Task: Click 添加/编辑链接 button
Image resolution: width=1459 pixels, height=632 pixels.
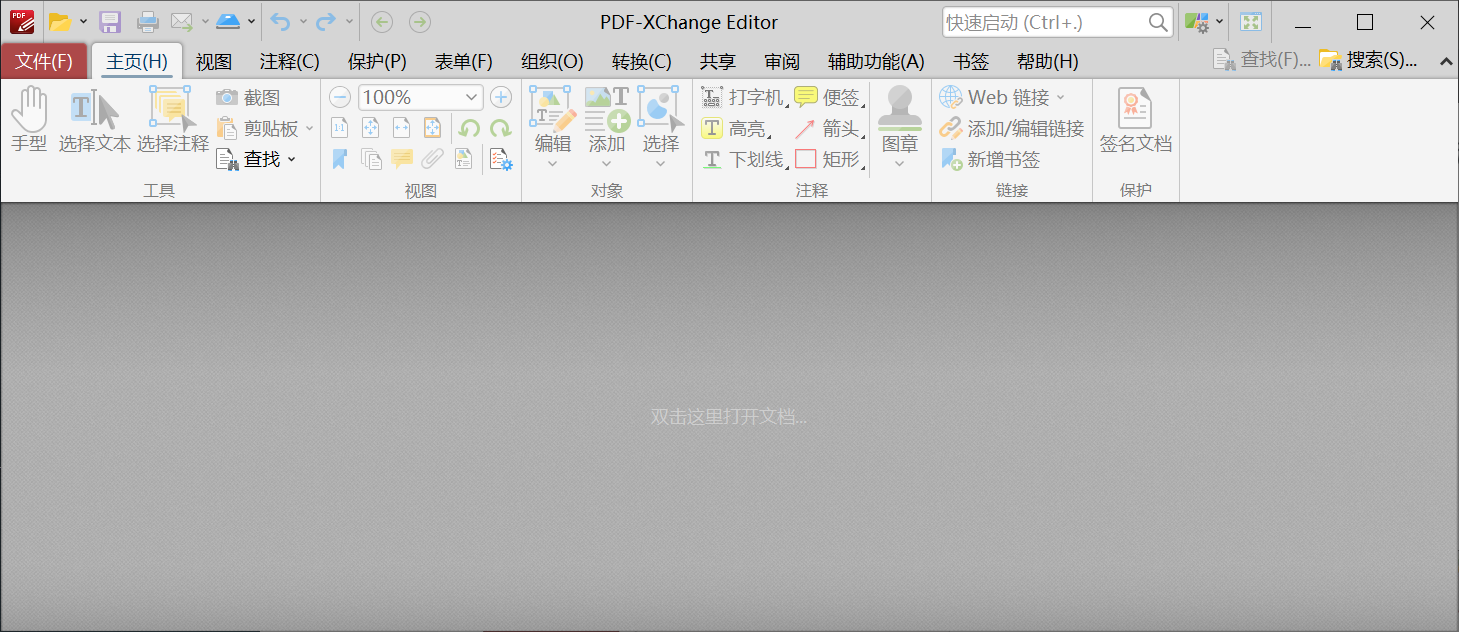Action: [1012, 128]
